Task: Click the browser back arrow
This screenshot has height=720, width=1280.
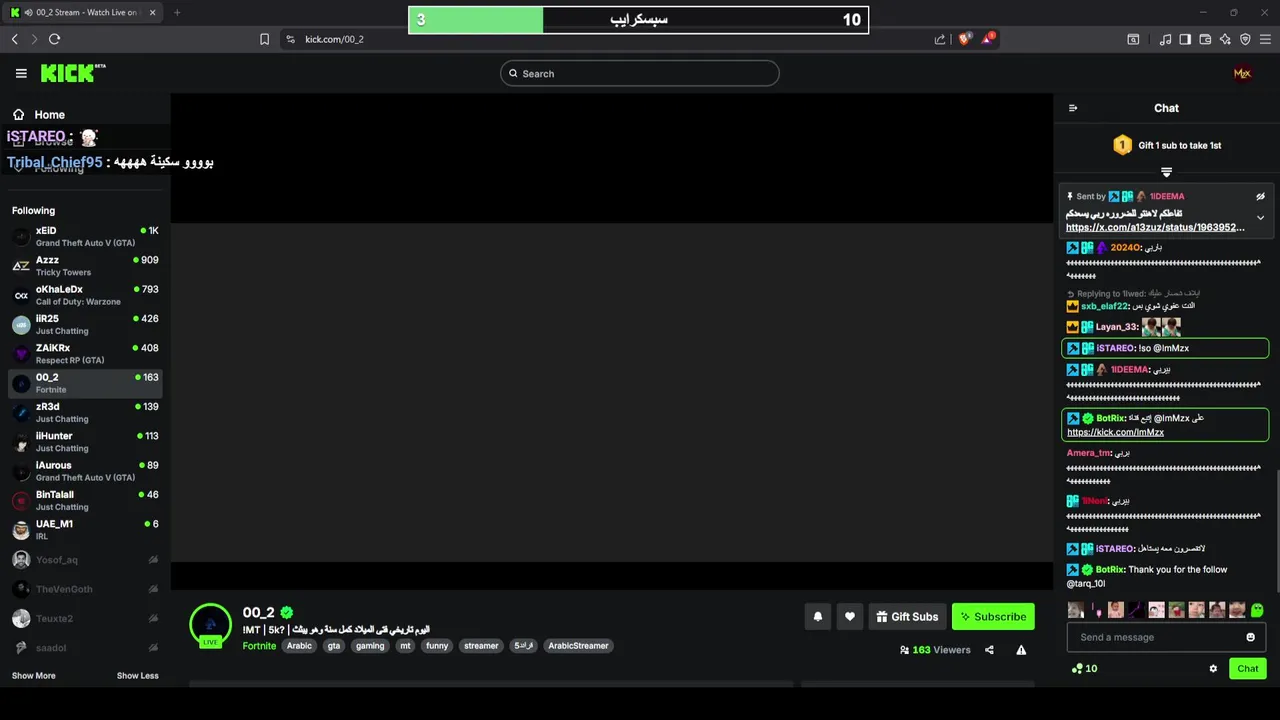Action: tap(15, 39)
